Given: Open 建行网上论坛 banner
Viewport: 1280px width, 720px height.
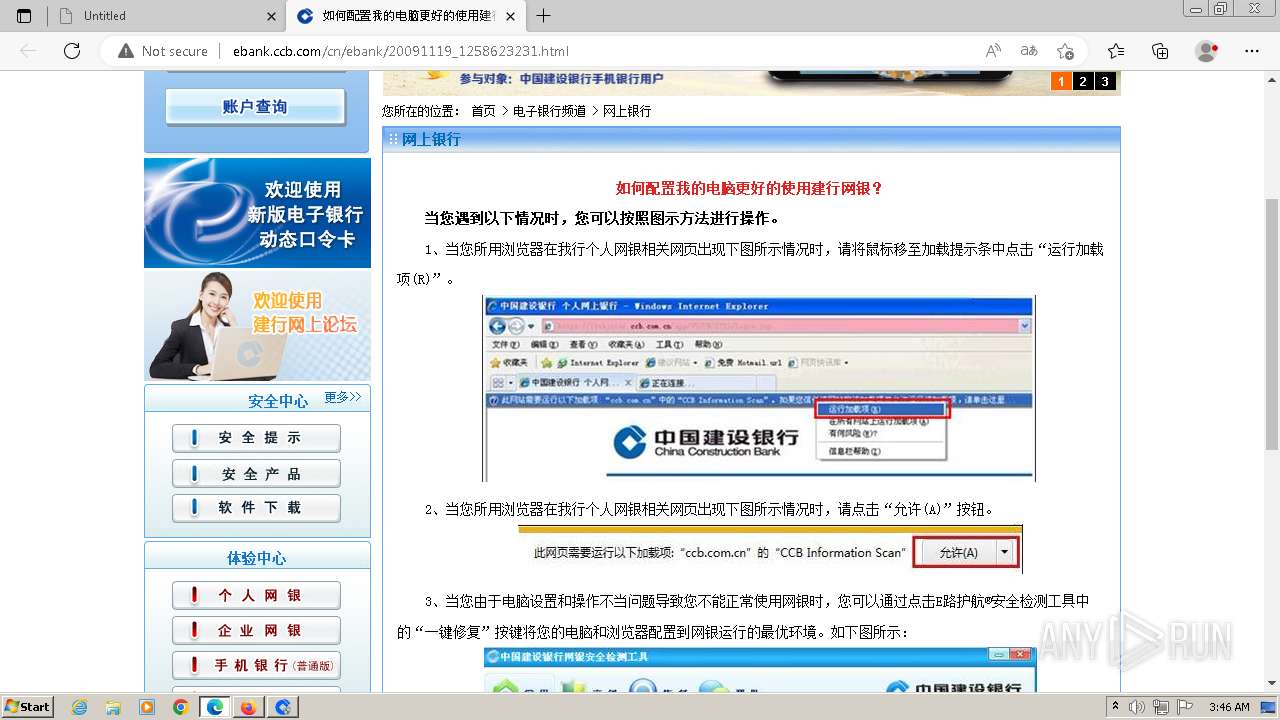Looking at the screenshot, I should point(257,325).
